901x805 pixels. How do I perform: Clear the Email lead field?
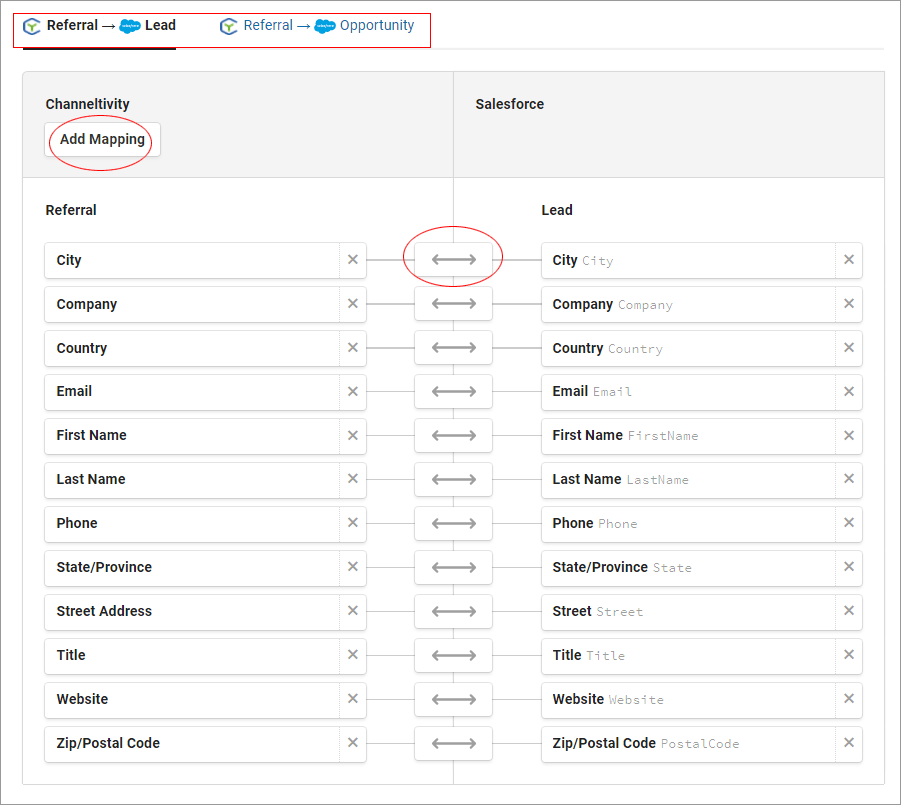[849, 392]
